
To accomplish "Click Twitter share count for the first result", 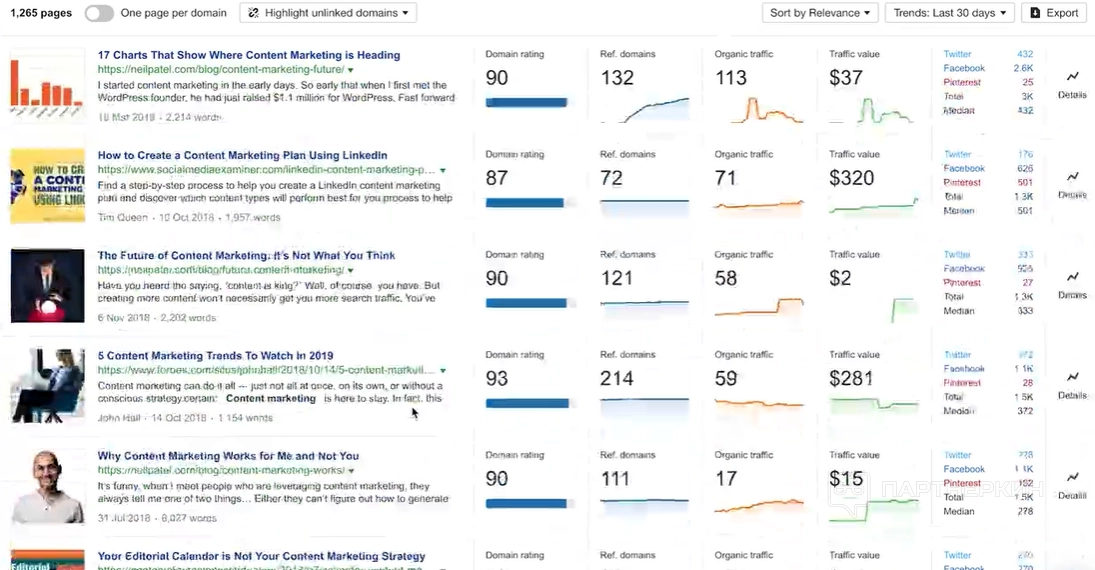I will (1024, 54).
